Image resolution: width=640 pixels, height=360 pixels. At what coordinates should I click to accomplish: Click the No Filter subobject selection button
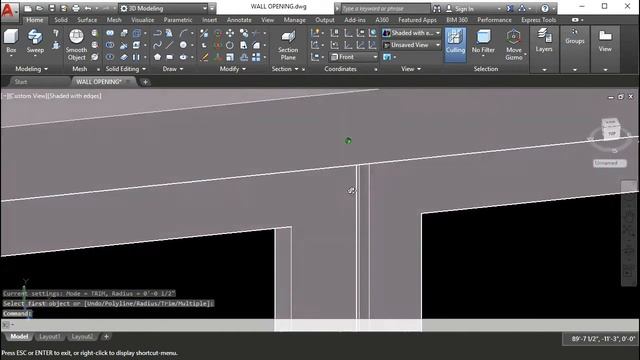click(483, 42)
